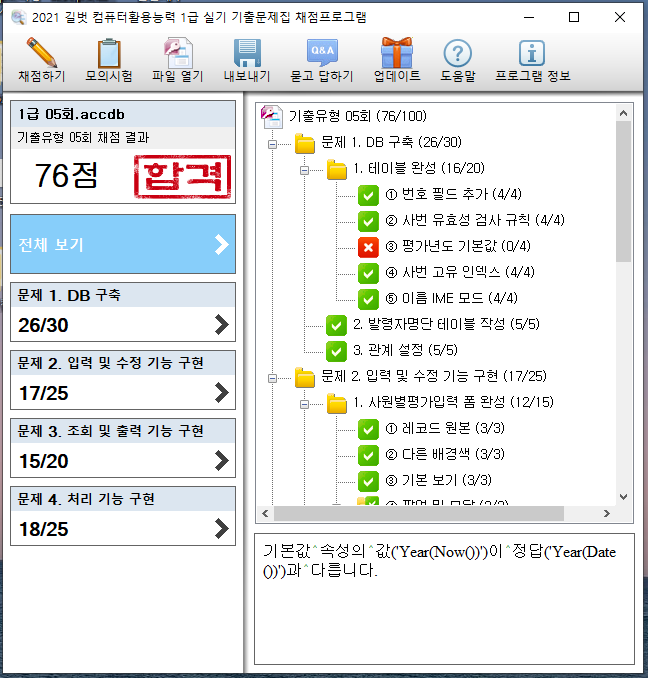Open 문제 3. 조회 및 출력 기능 구현 section

123,446
